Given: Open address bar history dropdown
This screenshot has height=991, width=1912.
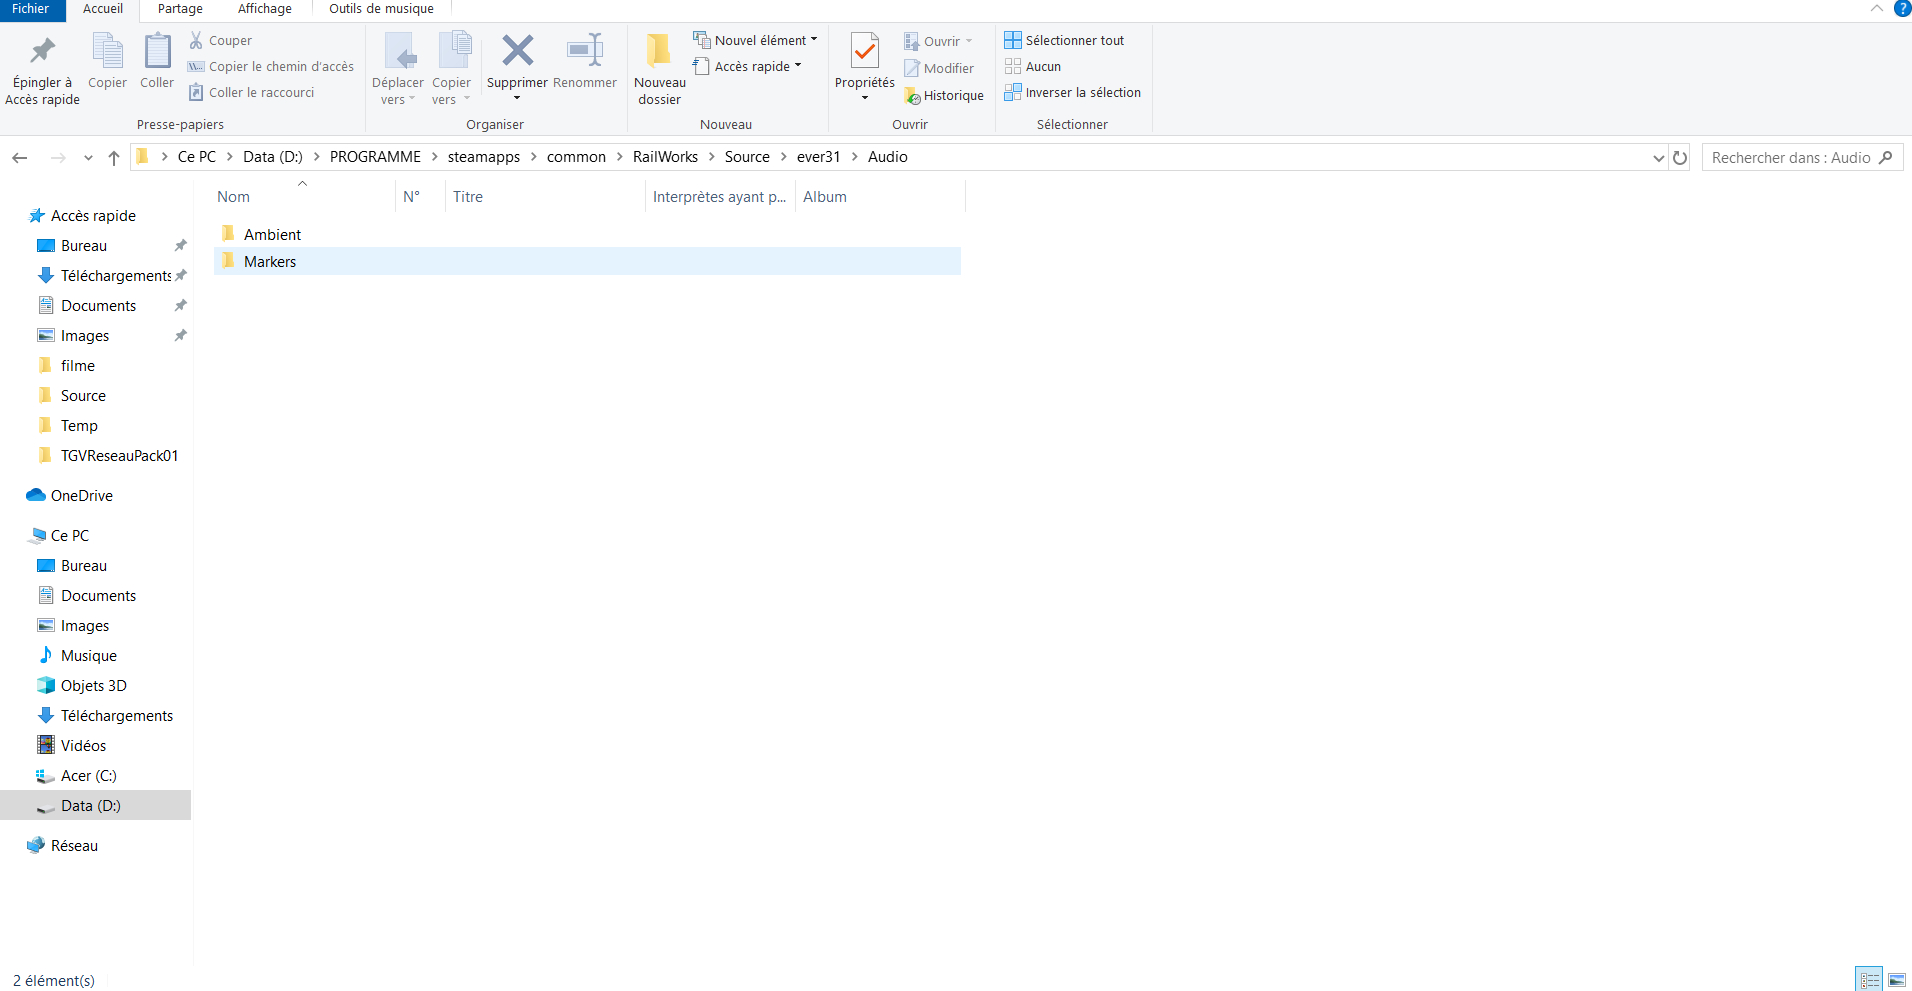Looking at the screenshot, I should (x=1658, y=158).
